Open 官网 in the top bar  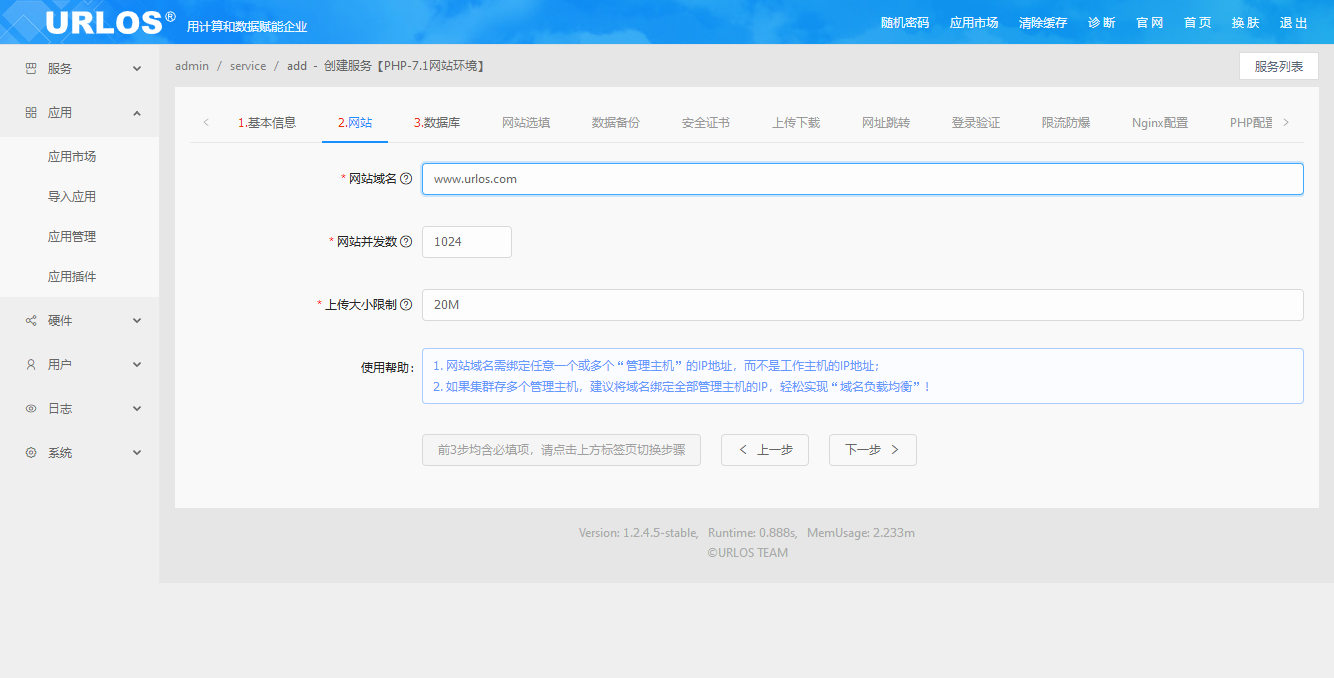pyautogui.click(x=1150, y=23)
